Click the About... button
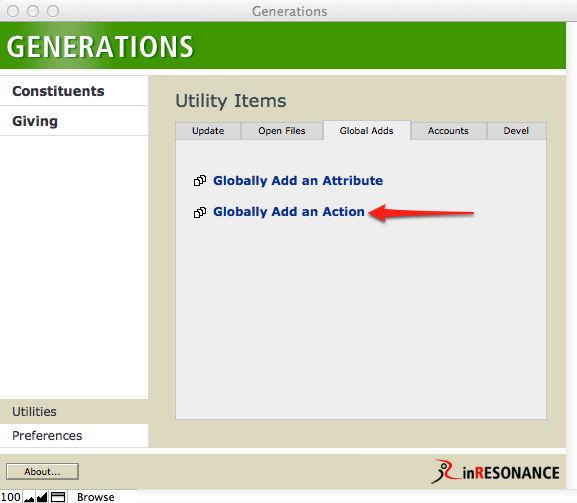 pos(42,472)
